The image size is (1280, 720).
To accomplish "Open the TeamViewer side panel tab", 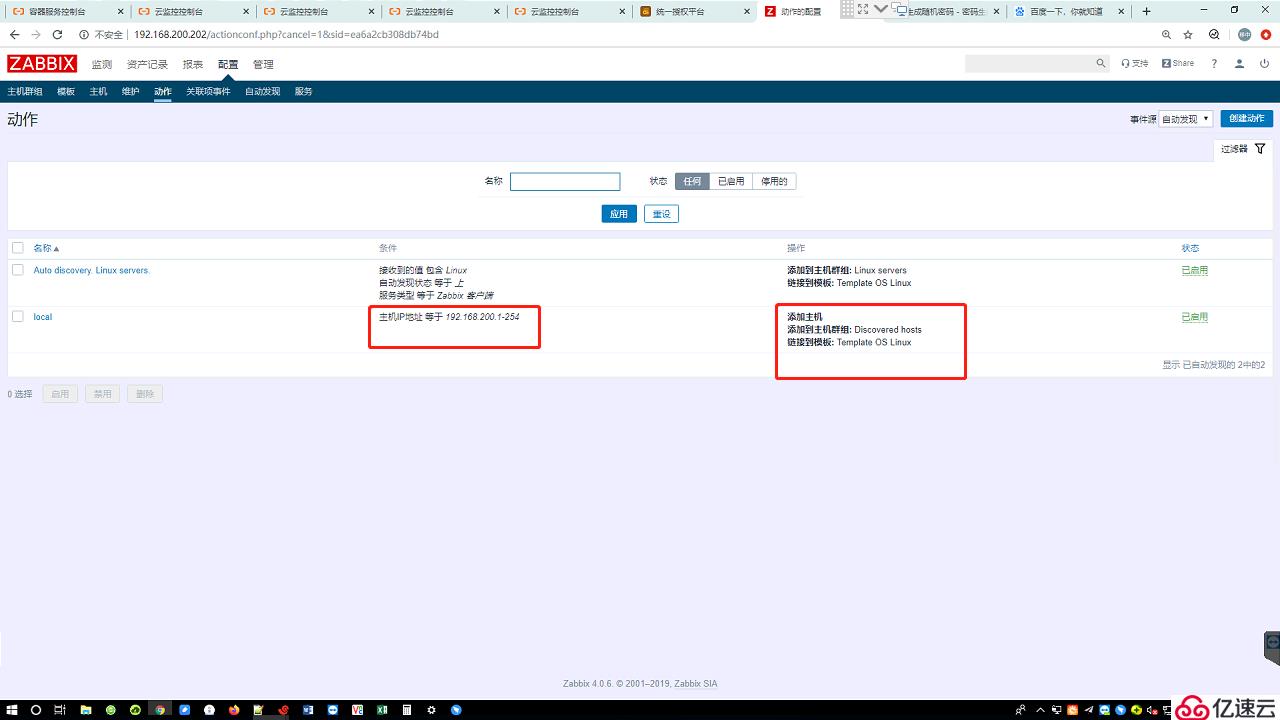I will coord(1272,648).
